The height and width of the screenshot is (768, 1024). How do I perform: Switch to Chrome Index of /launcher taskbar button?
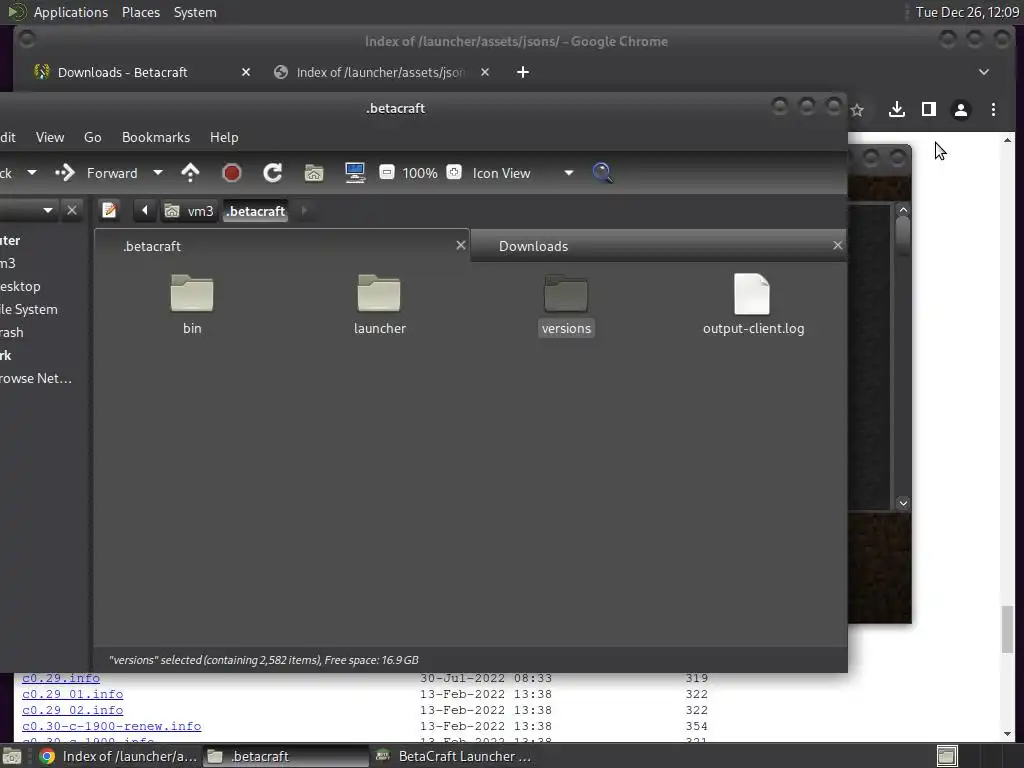(118, 756)
